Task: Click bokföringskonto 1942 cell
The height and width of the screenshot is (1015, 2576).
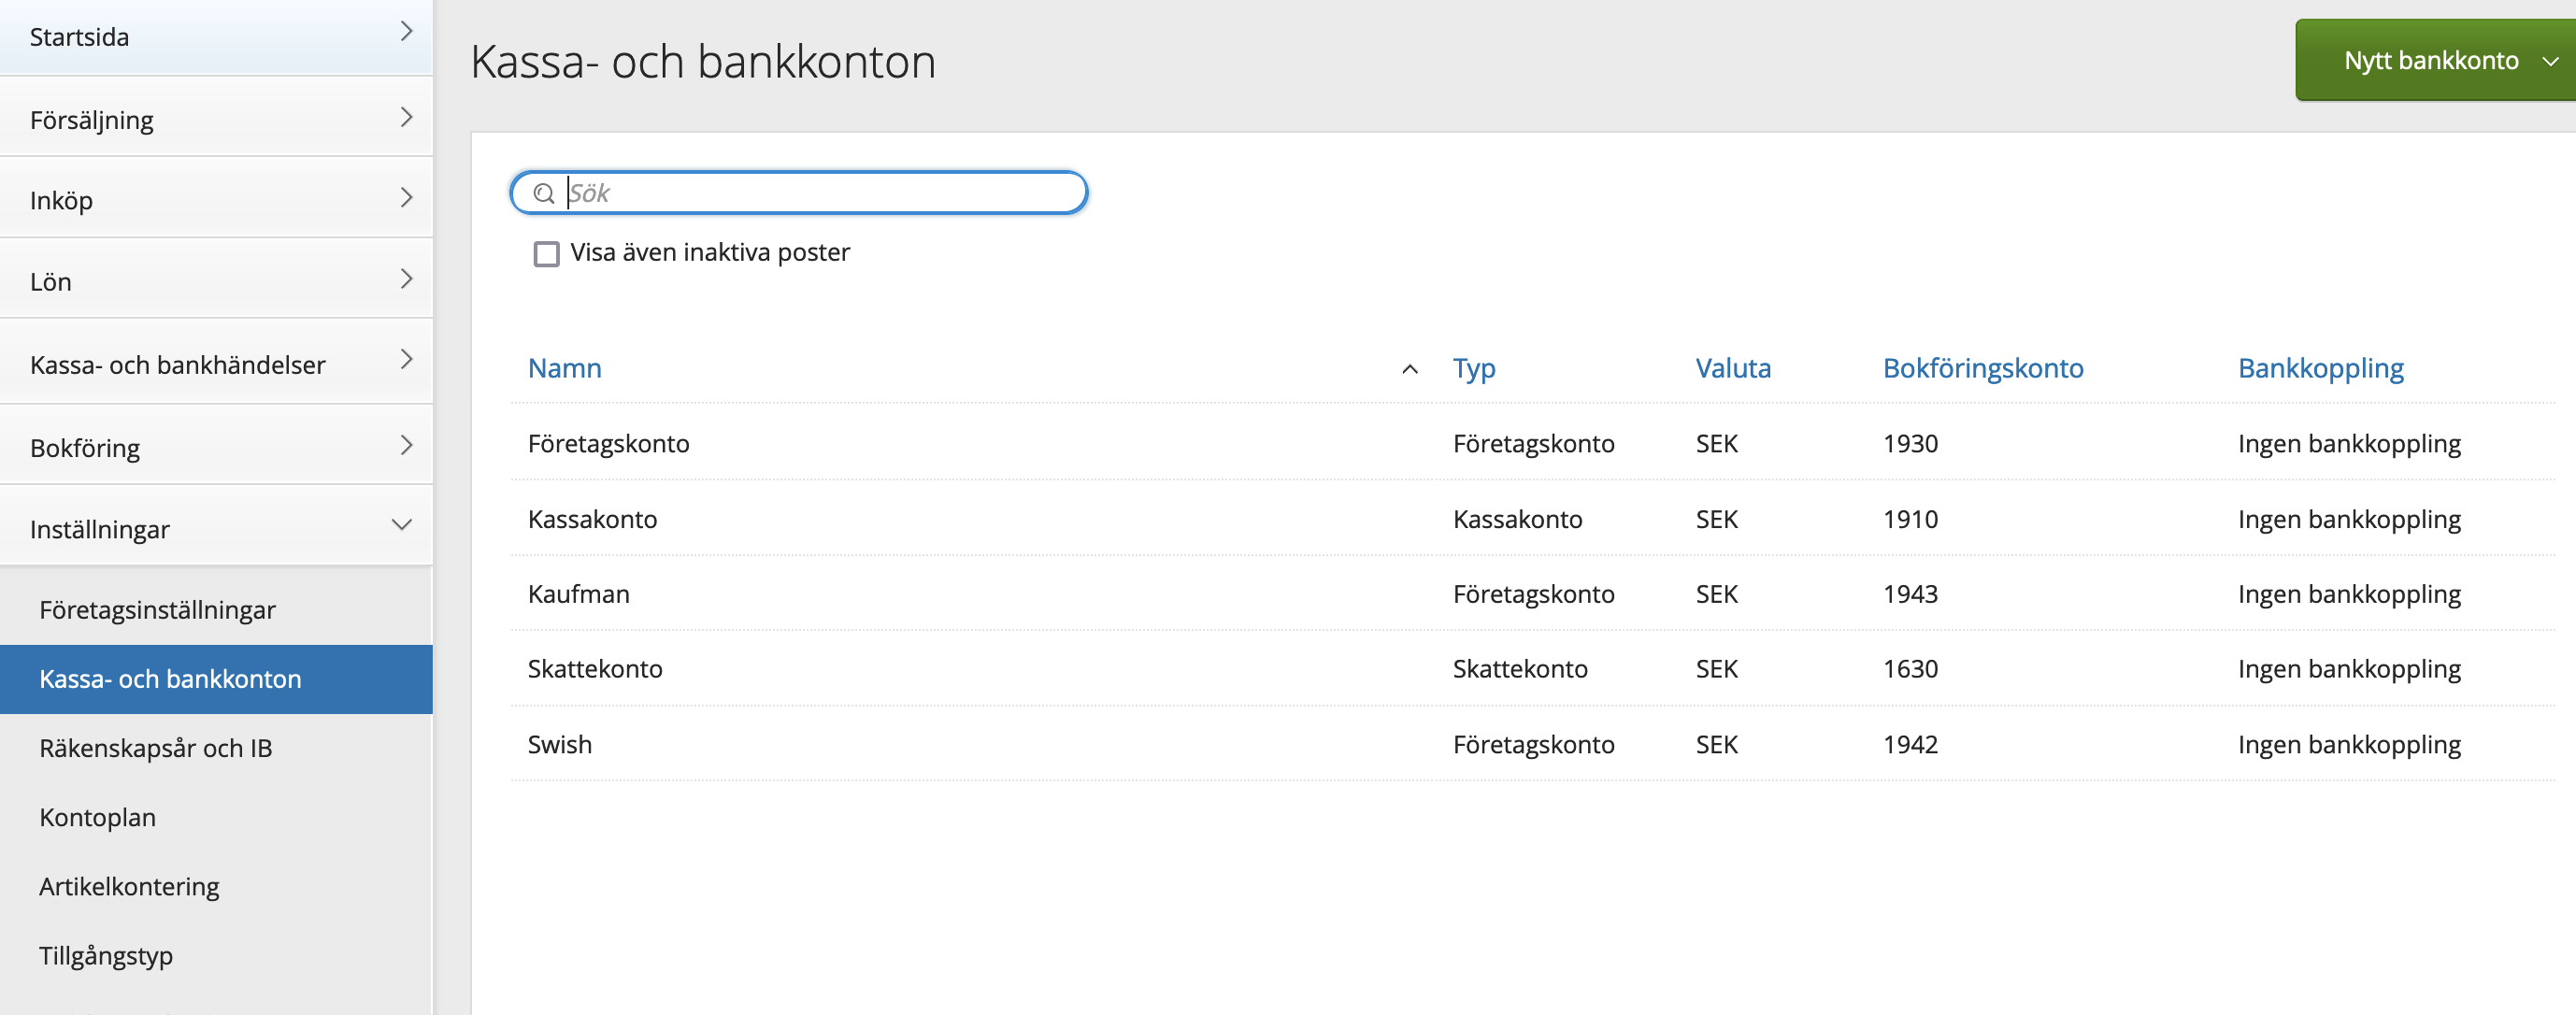Action: point(1910,745)
